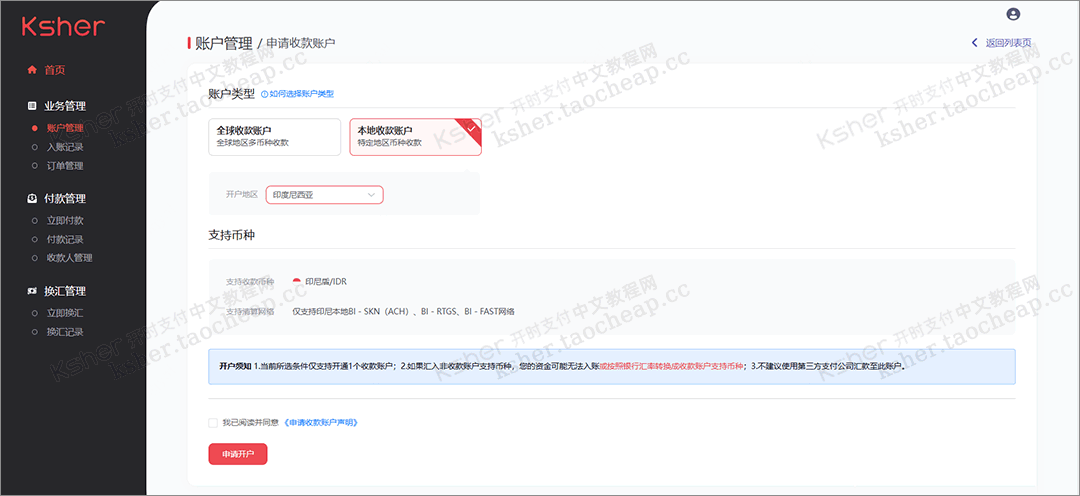Click the 业务管理 section icon
This screenshot has height=496, width=1080.
coord(33,106)
